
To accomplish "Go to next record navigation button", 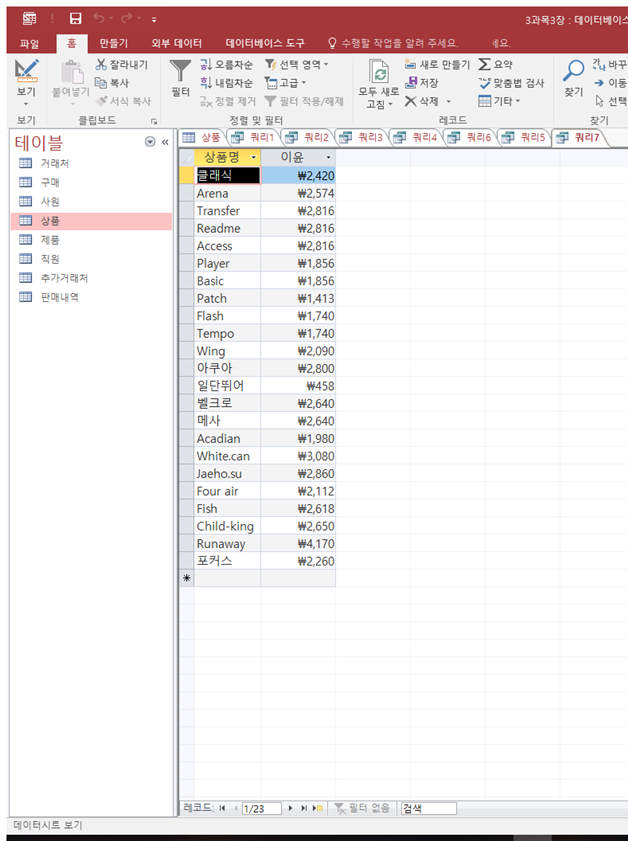I will point(290,808).
